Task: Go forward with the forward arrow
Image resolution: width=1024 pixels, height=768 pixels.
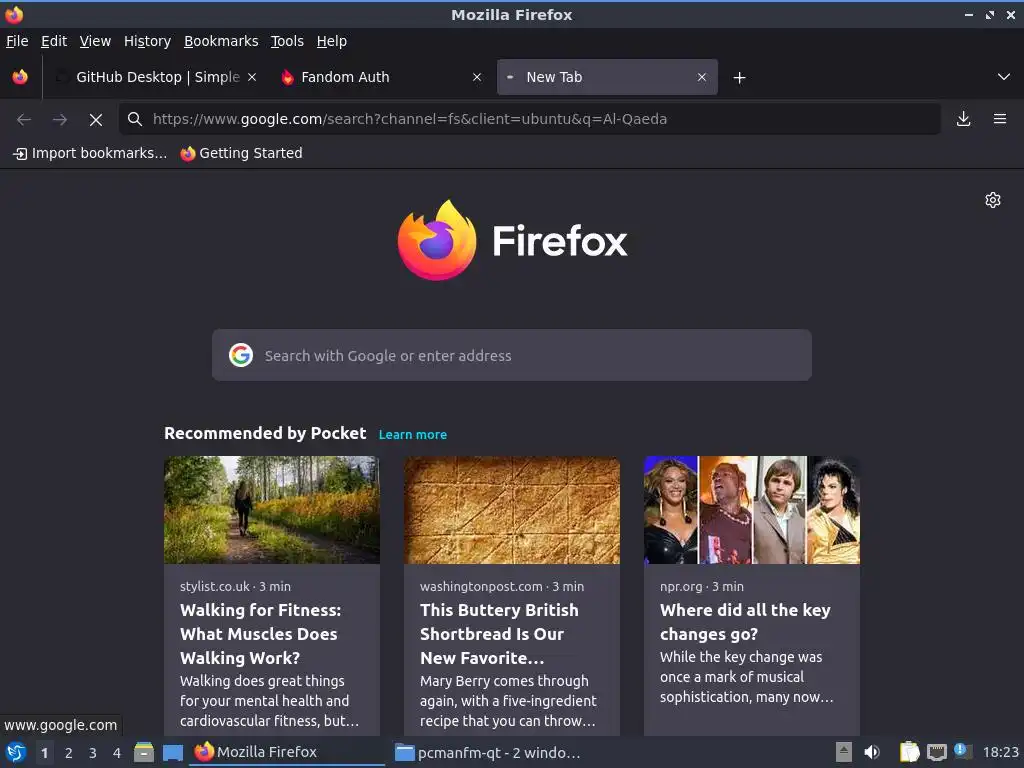Action: pos(59,119)
